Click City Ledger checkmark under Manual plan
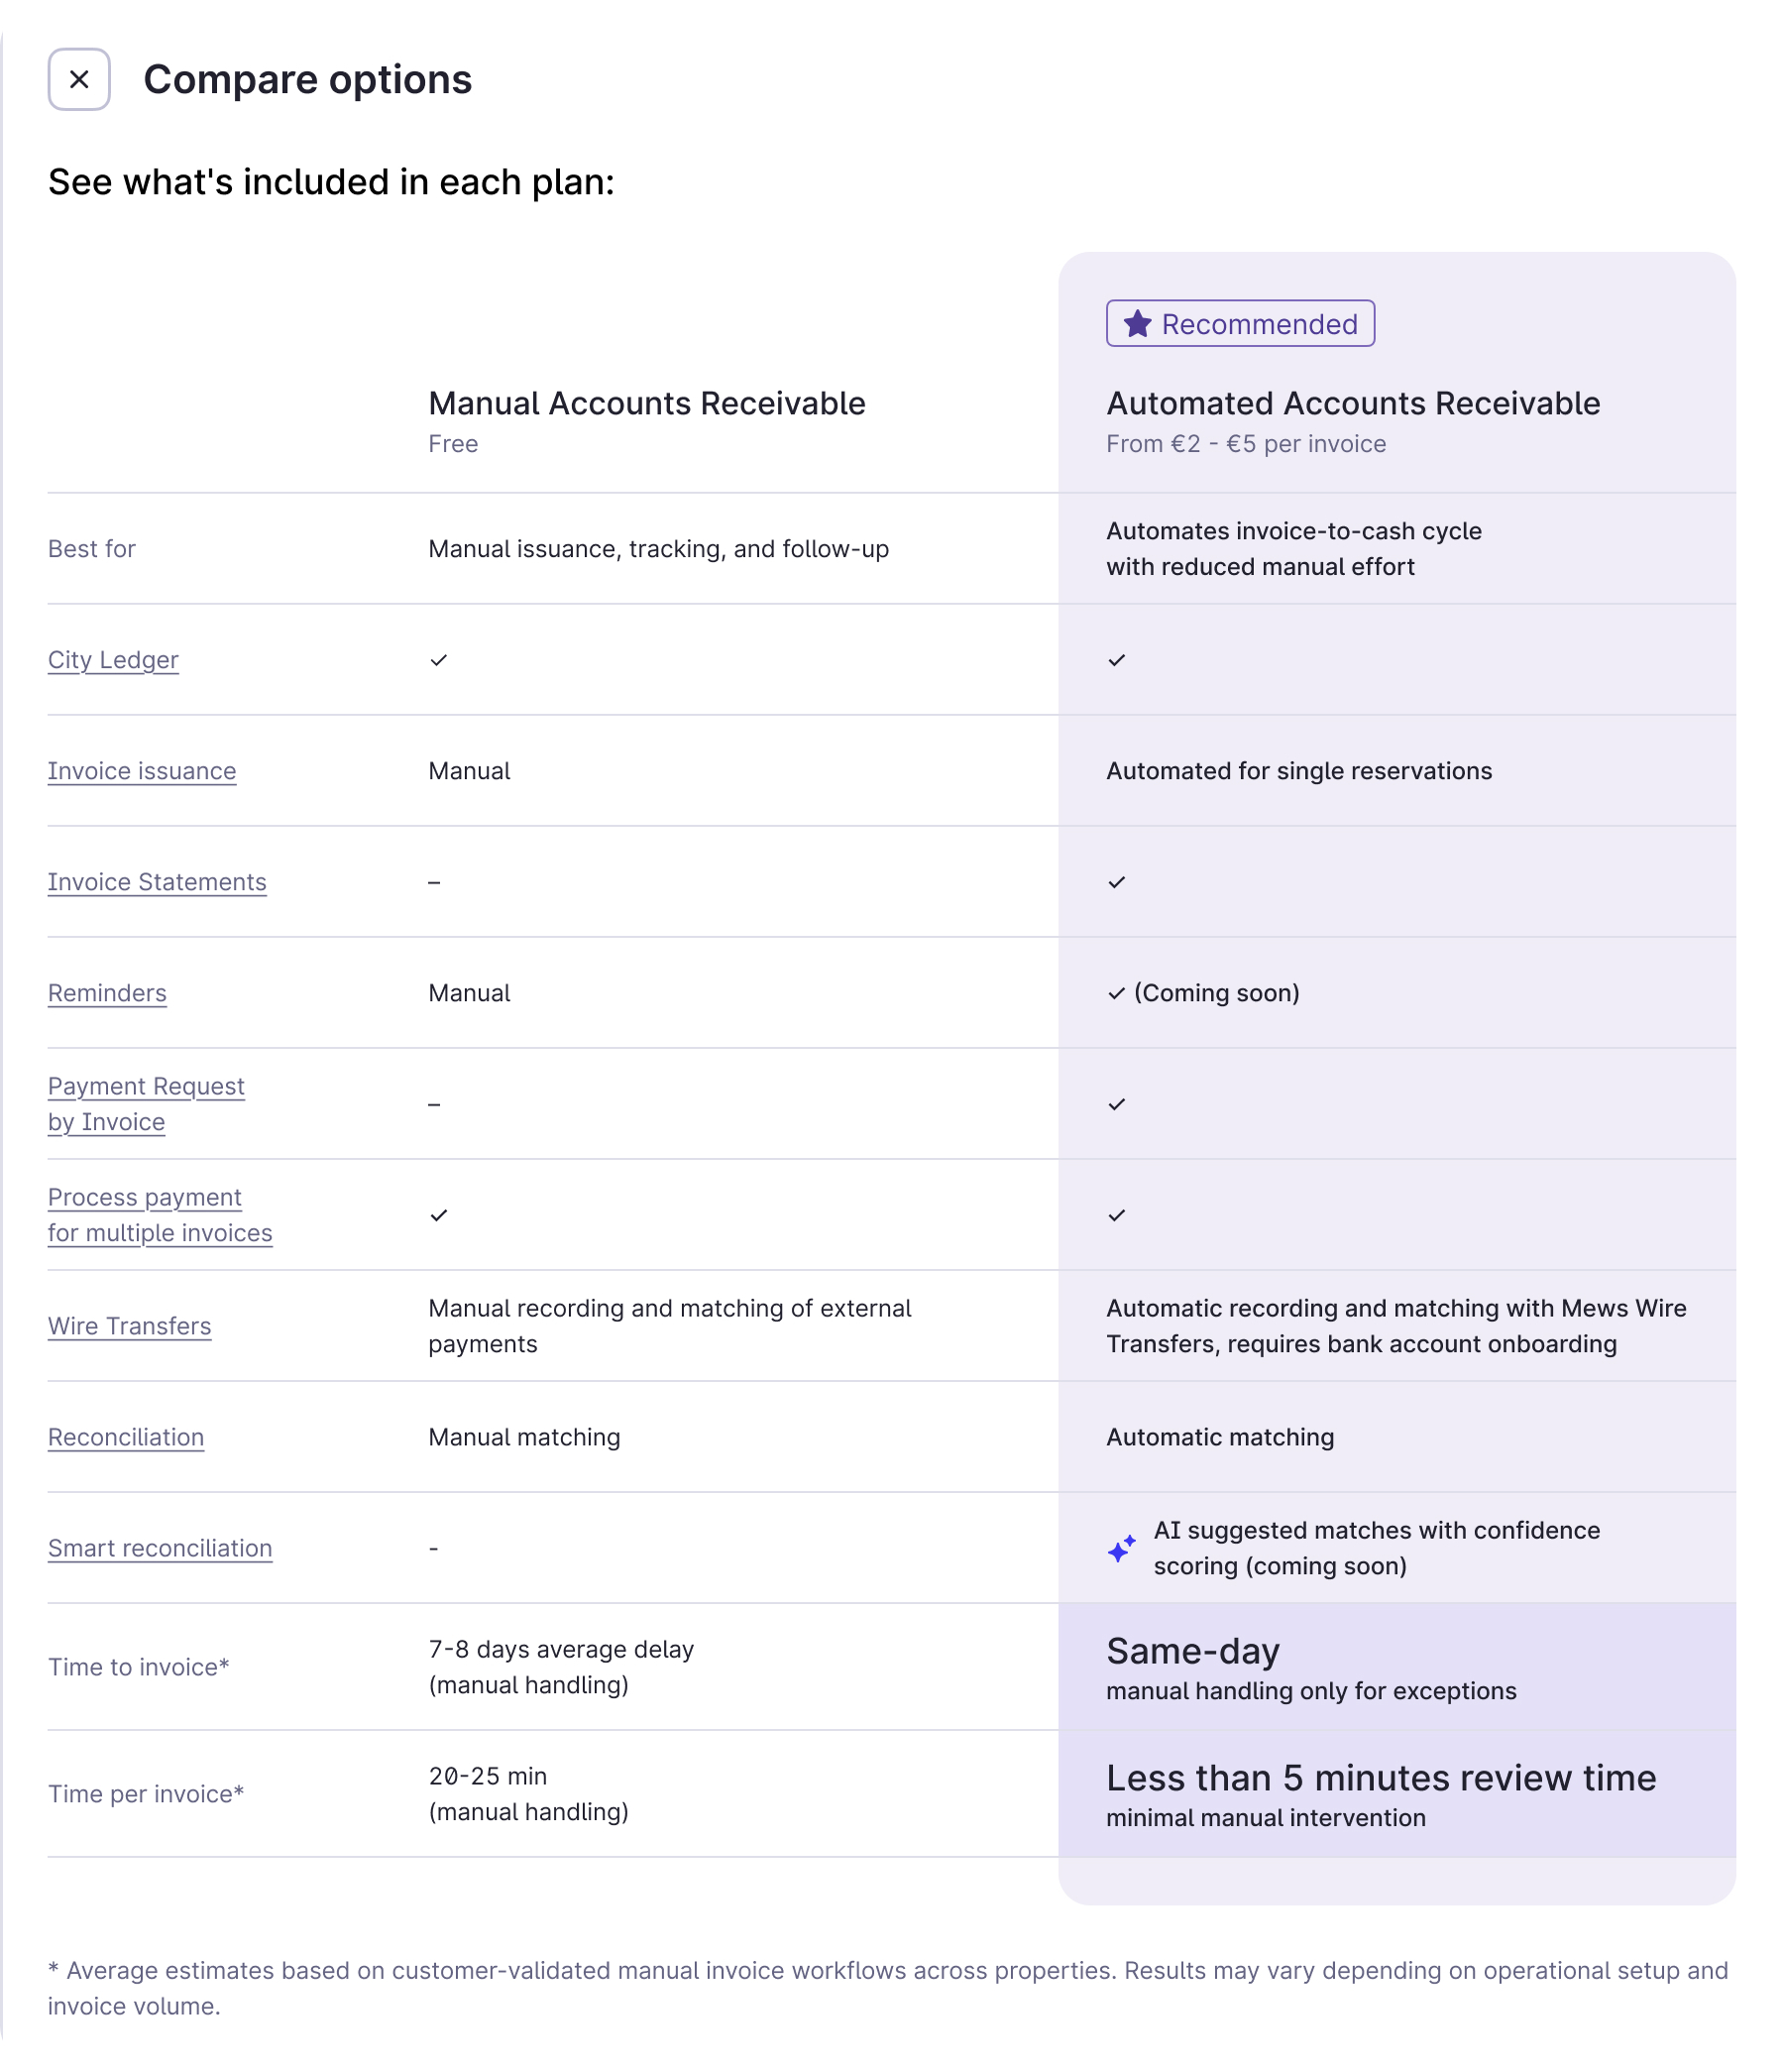The width and height of the screenshot is (1784, 2072). point(439,660)
